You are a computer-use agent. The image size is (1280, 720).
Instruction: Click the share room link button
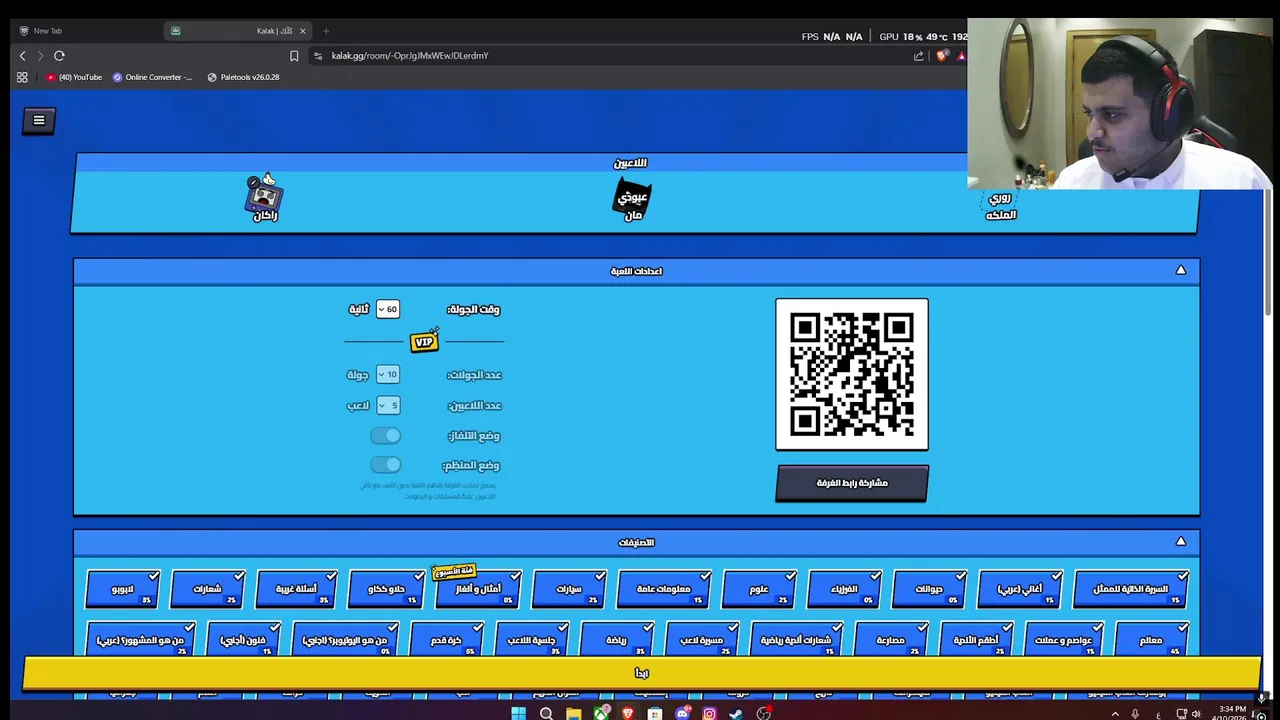pyautogui.click(x=852, y=483)
